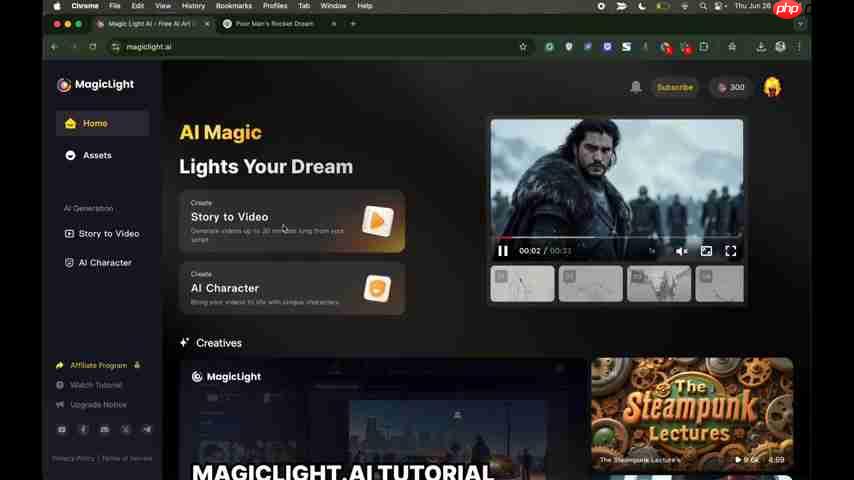Image resolution: width=854 pixels, height=480 pixels.
Task: Open a new browser tab
Action: [x=353, y=24]
